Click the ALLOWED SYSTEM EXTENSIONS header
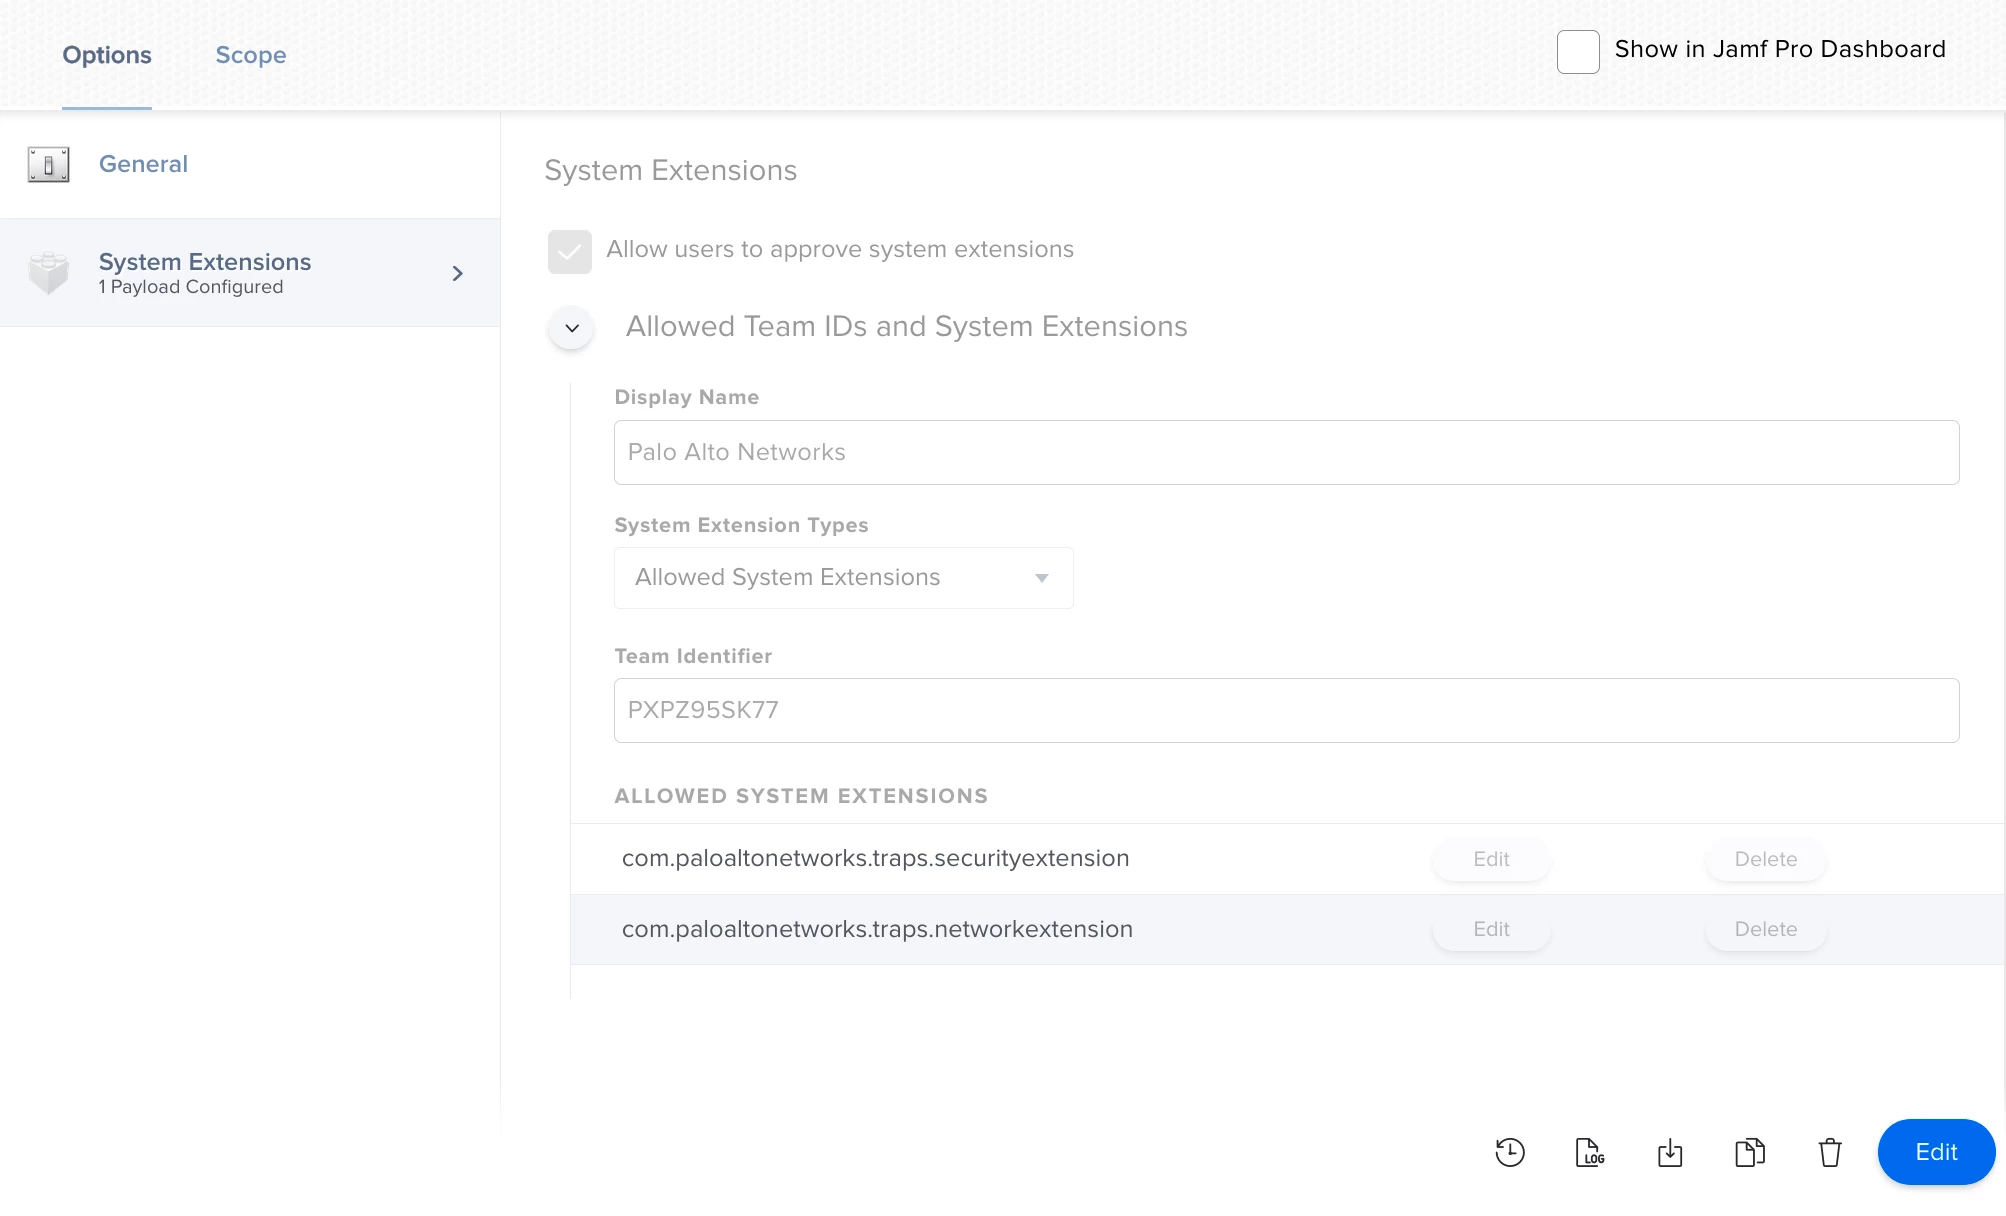The image size is (2006, 1216). point(801,796)
